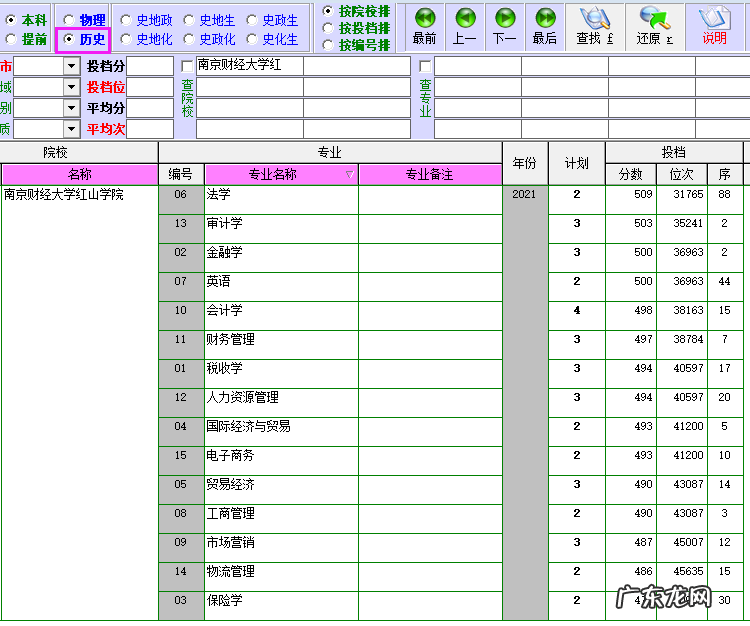Select the 保险学 major row
Viewport: 750px width, 626px height.
282,606
